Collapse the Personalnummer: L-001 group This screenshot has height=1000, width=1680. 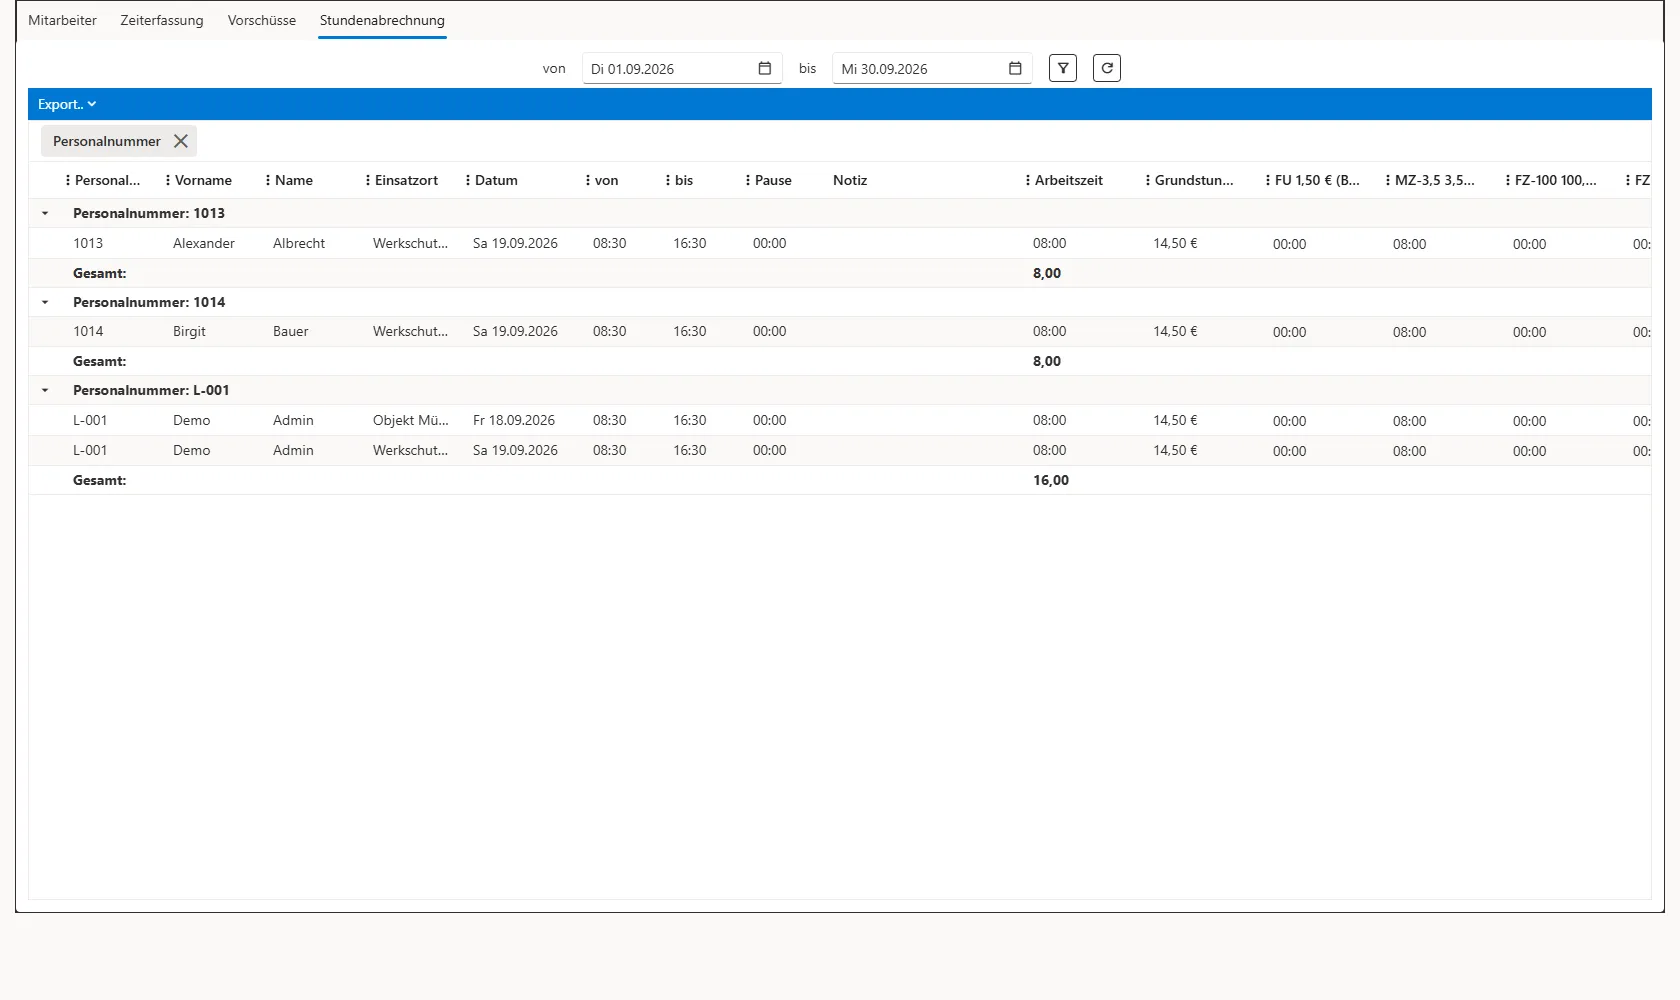(45, 390)
